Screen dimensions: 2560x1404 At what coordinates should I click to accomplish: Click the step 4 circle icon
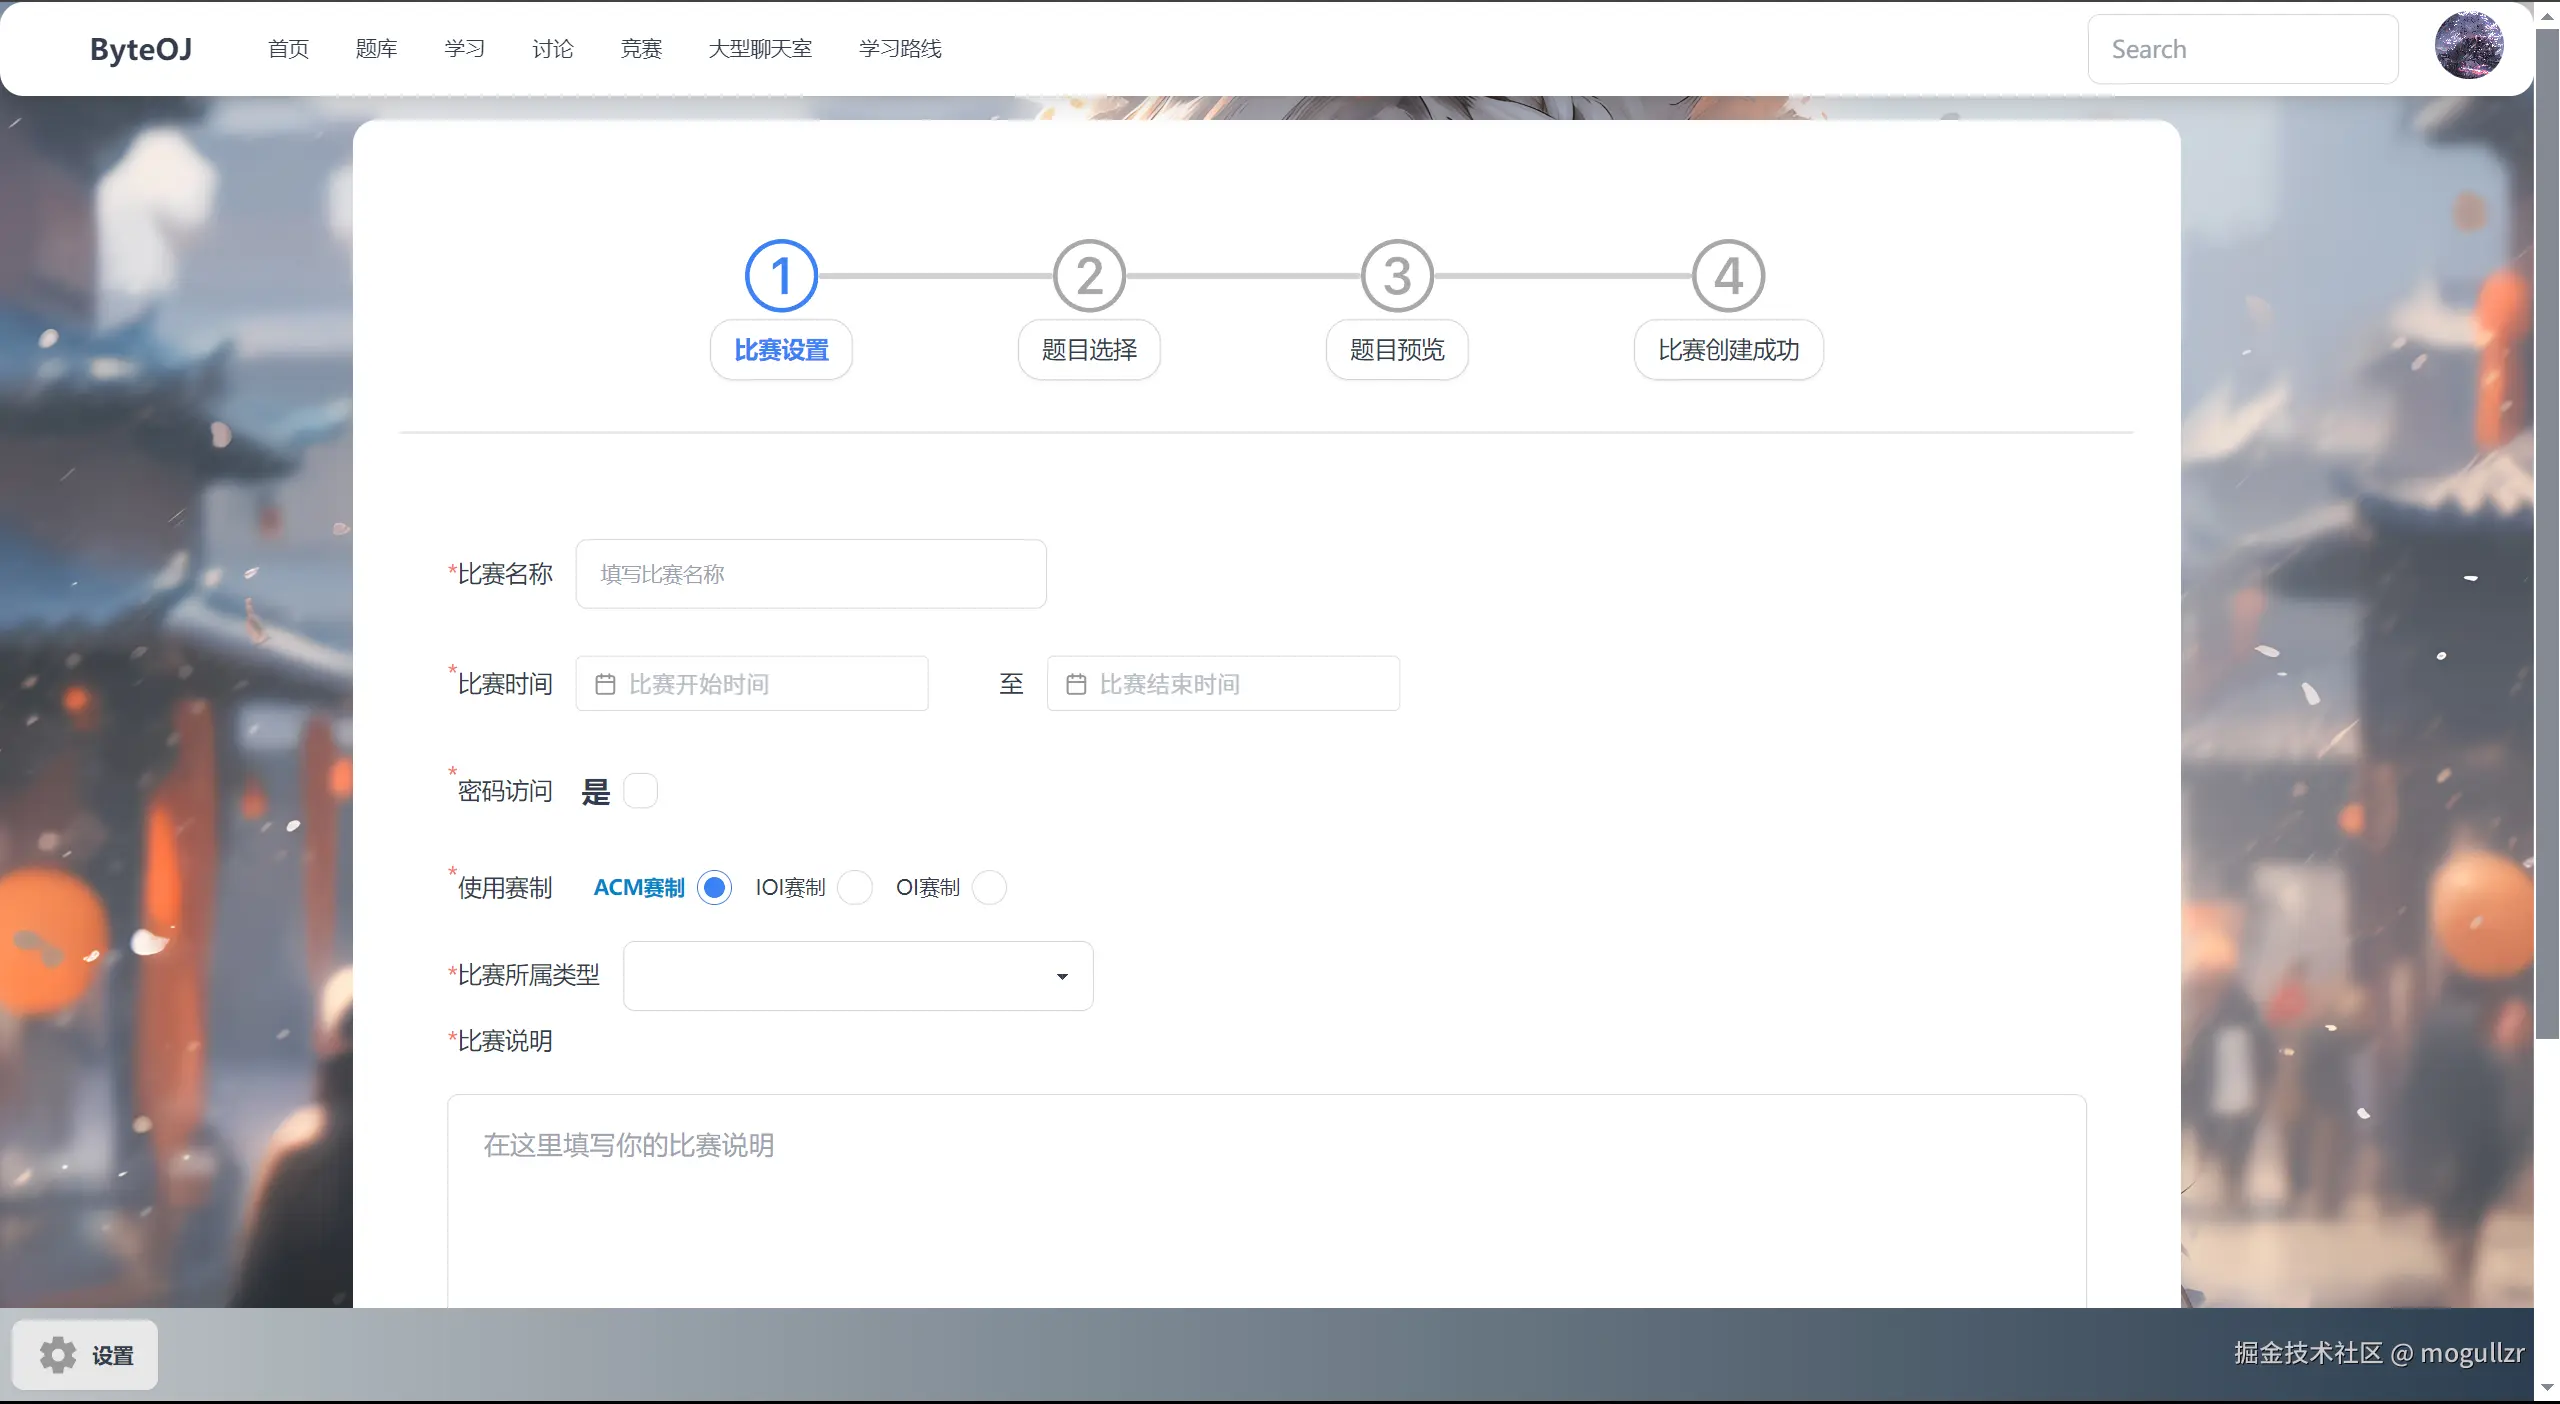click(1728, 276)
